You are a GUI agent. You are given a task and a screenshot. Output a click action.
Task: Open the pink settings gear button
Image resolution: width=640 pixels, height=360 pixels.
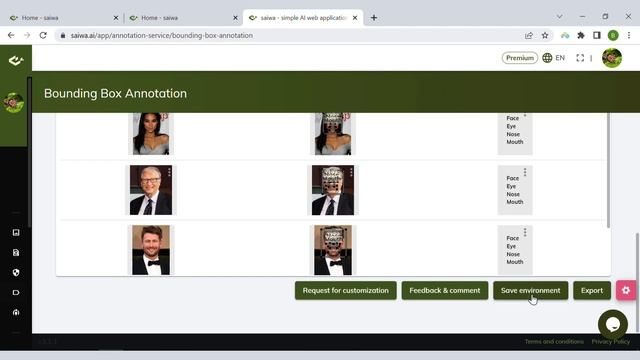coord(626,290)
